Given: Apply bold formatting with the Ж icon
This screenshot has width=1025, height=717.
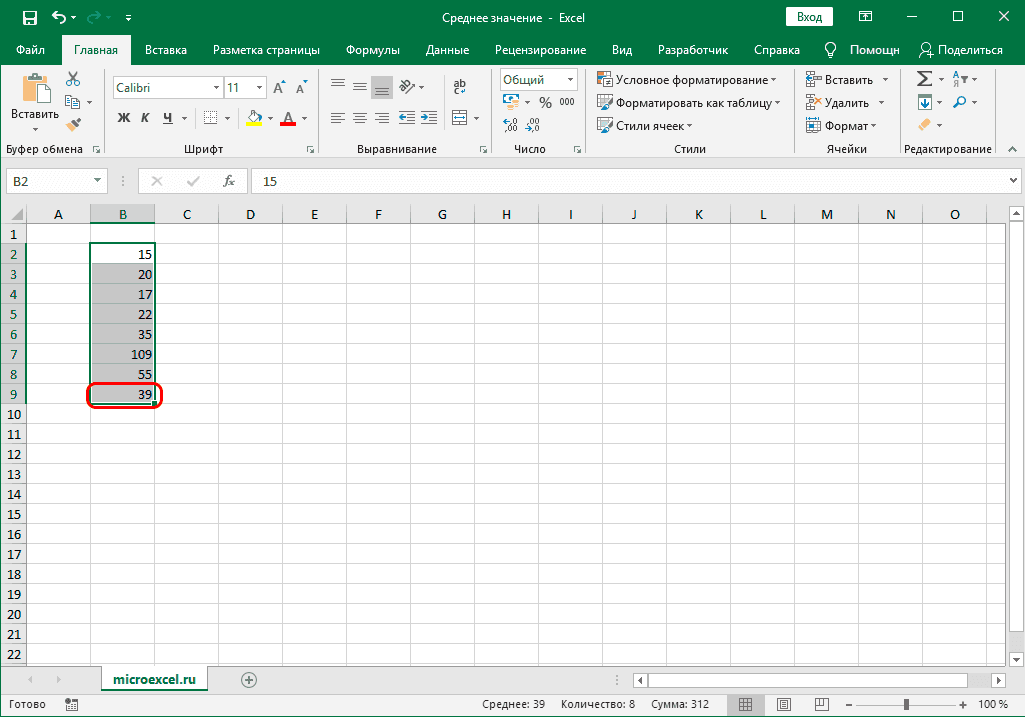Looking at the screenshot, I should pyautogui.click(x=122, y=117).
